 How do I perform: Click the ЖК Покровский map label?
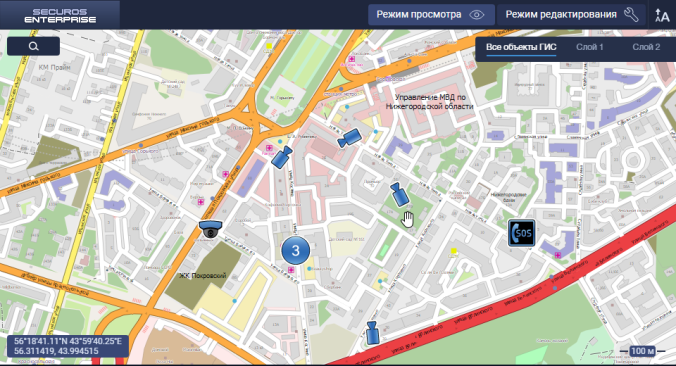point(203,275)
